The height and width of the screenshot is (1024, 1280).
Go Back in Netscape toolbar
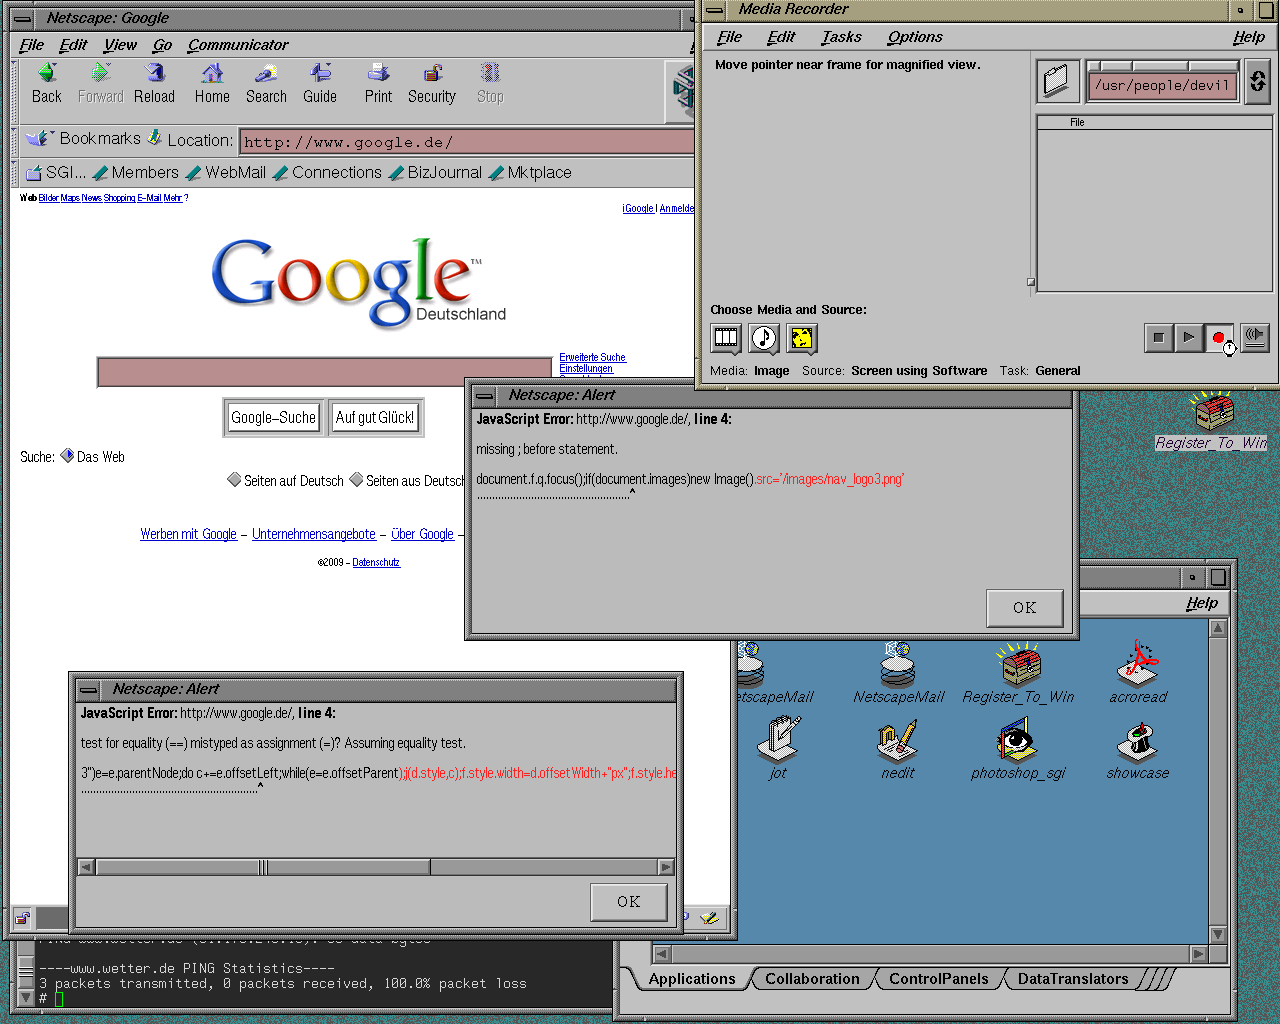[46, 84]
